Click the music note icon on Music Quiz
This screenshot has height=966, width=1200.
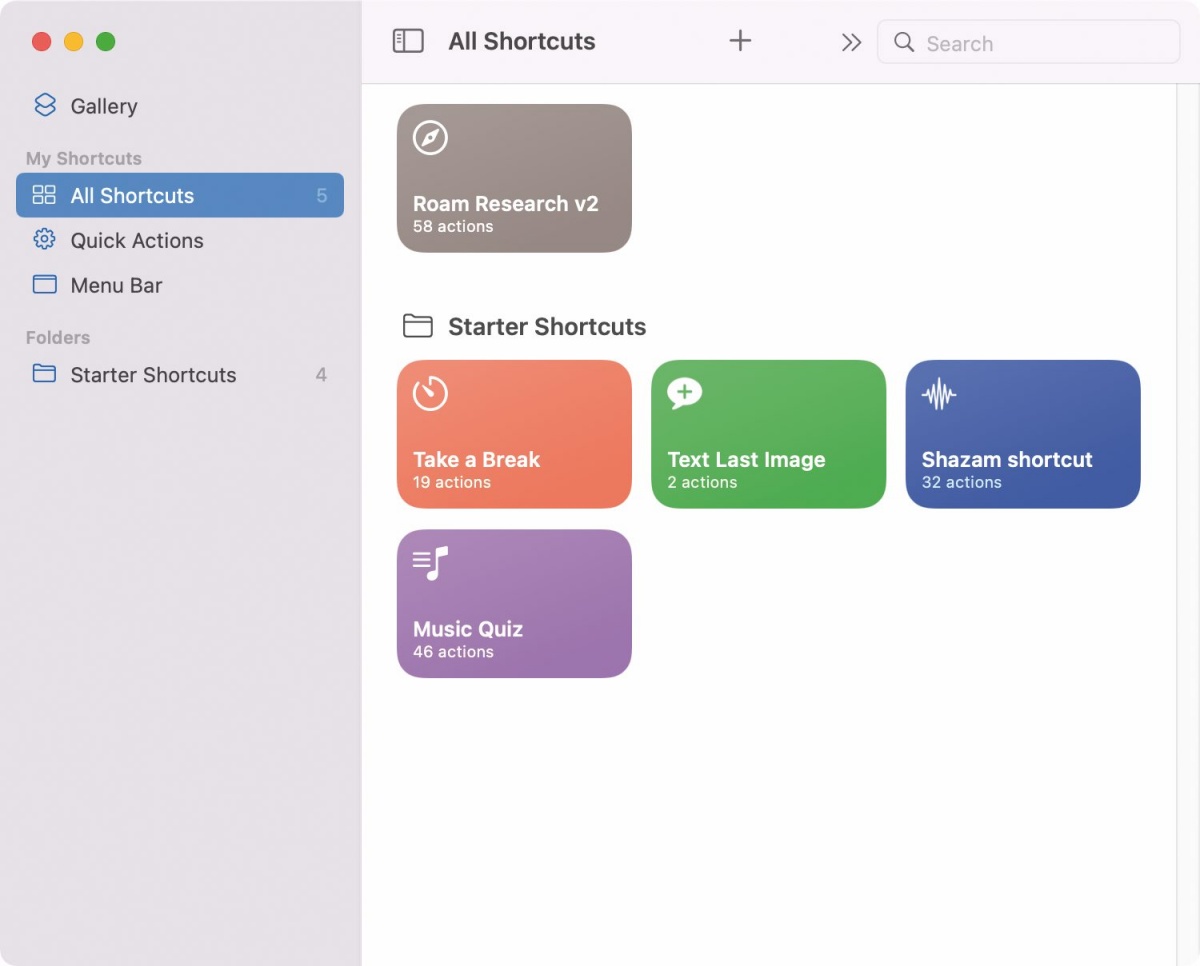point(430,564)
